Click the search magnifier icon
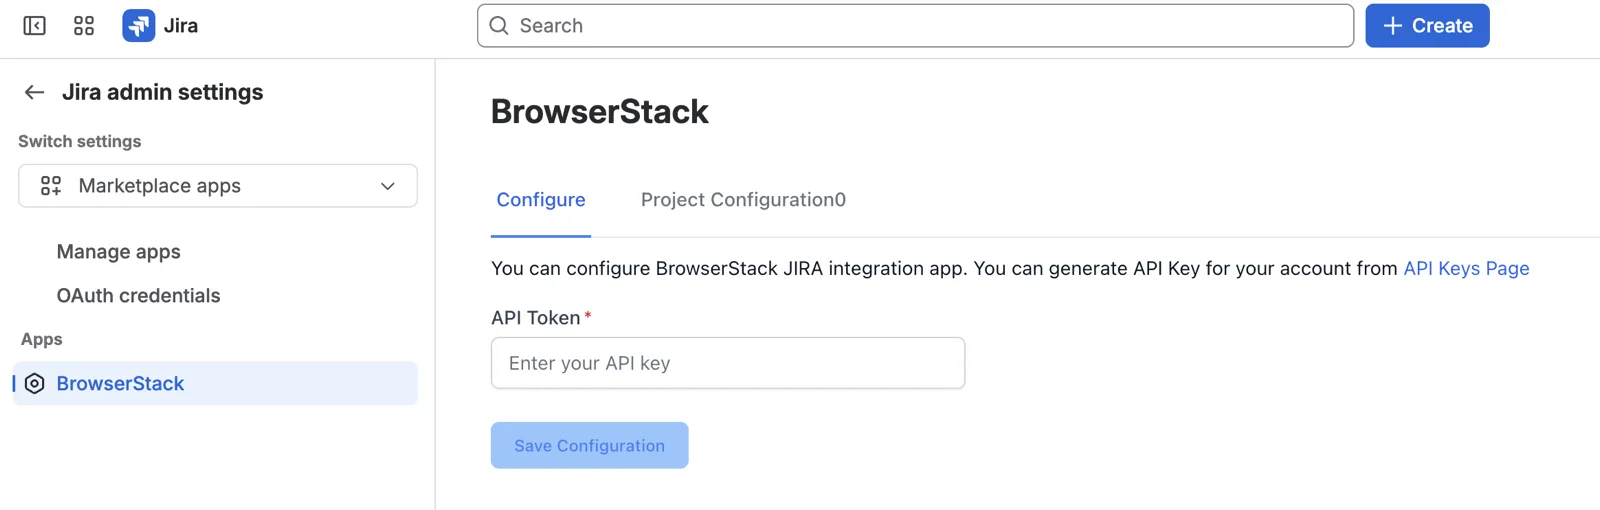This screenshot has width=1600, height=510. tap(499, 26)
